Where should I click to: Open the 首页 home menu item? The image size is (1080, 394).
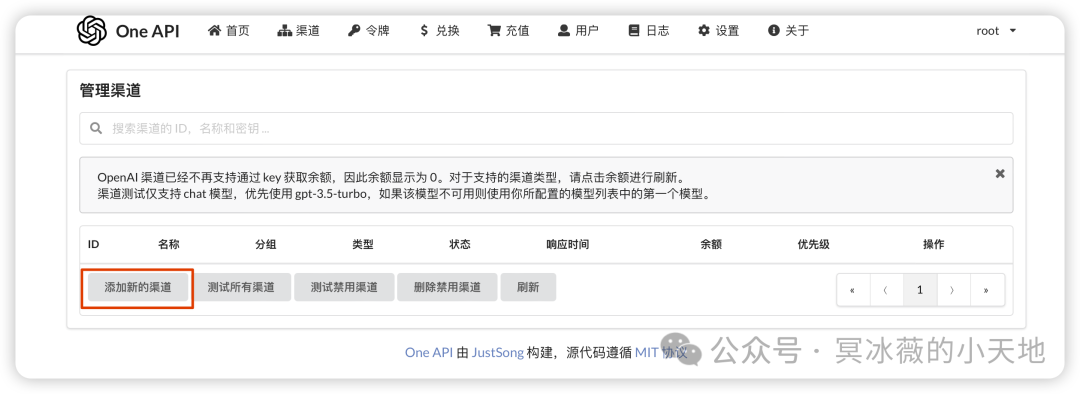229,30
